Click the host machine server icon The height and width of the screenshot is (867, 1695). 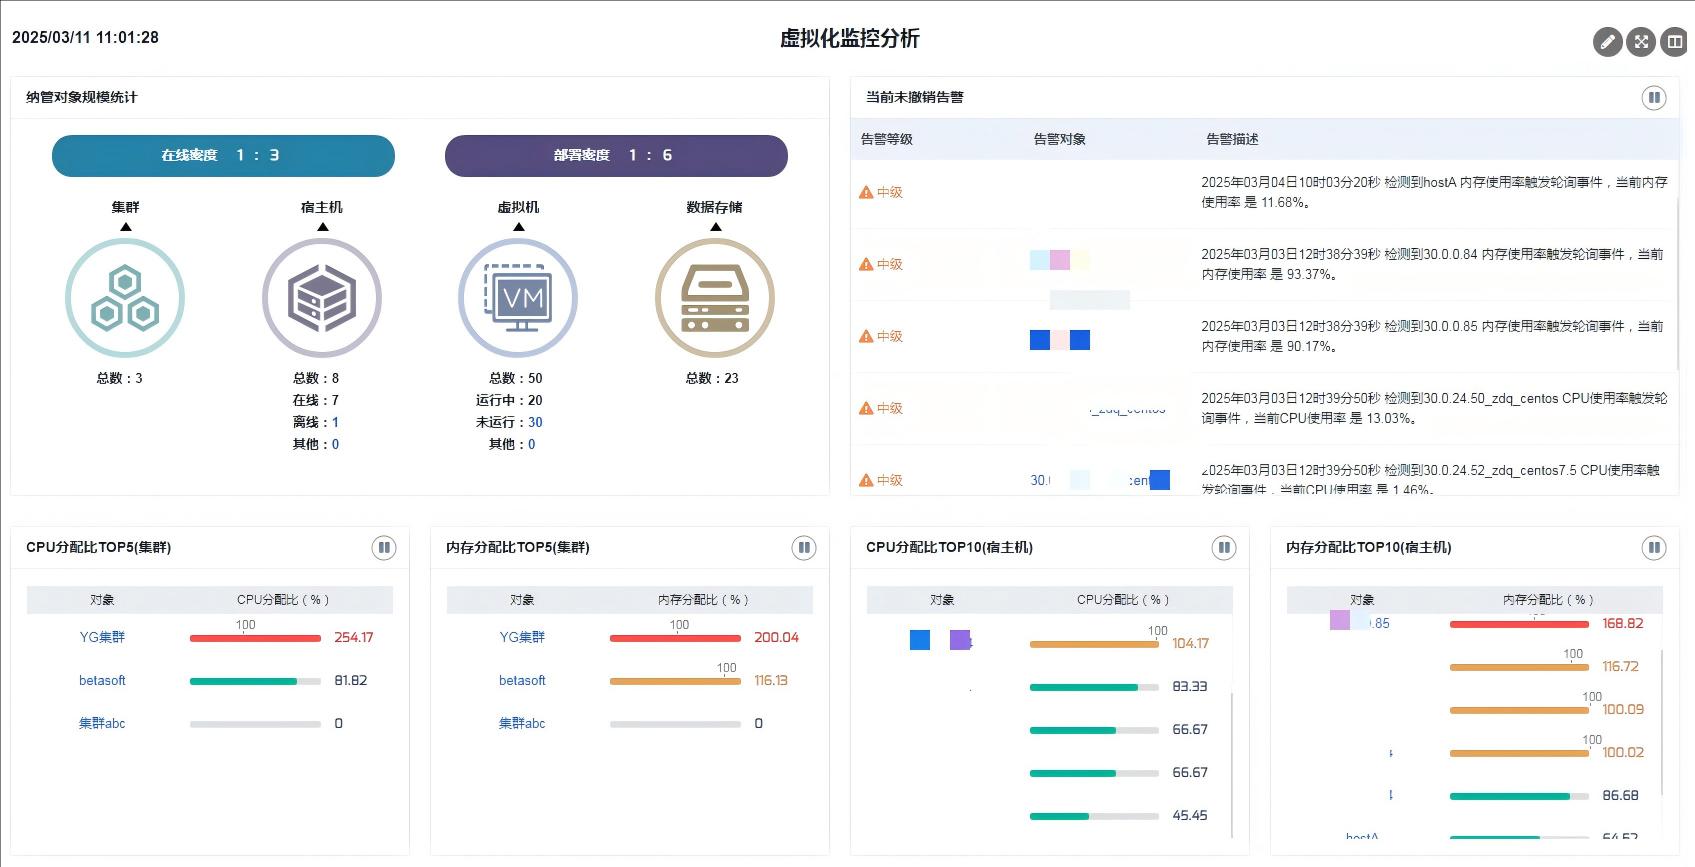(322, 298)
